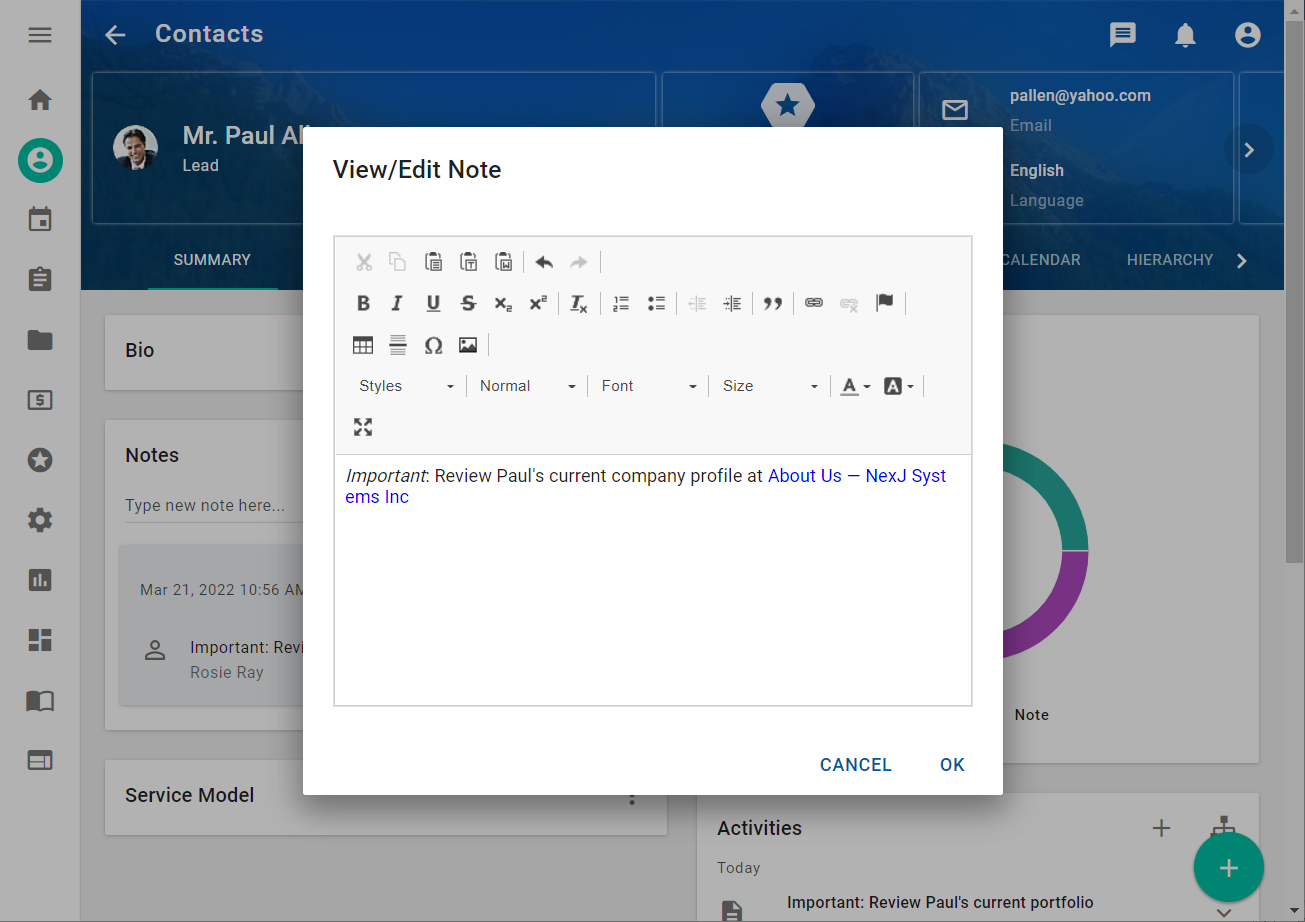Open the text color picker
This screenshot has width=1305, height=922.
click(x=854, y=386)
